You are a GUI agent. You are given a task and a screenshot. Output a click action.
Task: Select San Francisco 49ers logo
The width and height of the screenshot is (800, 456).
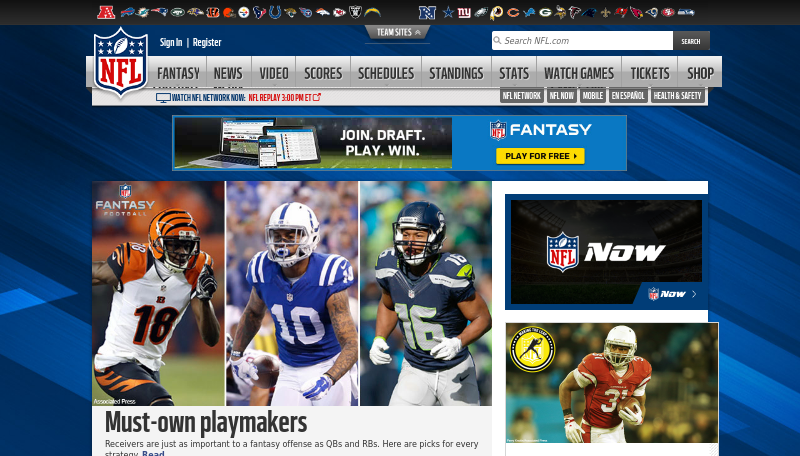[x=668, y=12]
